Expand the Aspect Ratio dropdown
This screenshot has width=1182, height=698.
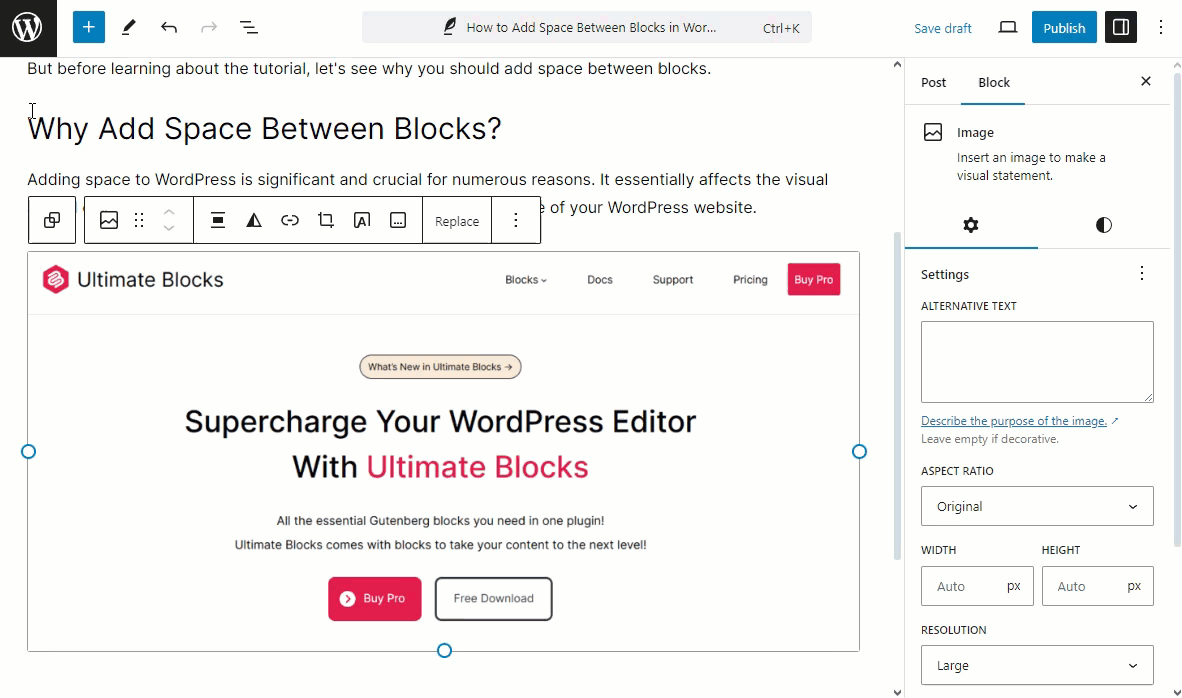[x=1037, y=506]
